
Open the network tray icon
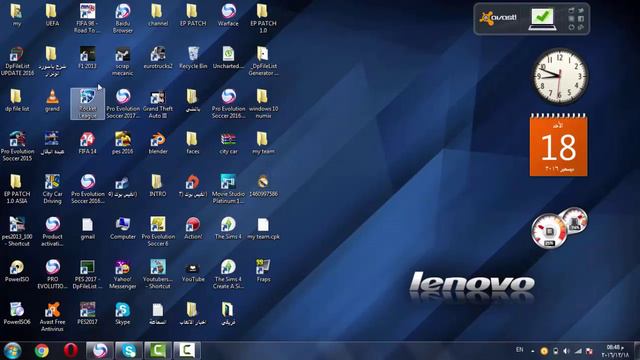point(578,351)
